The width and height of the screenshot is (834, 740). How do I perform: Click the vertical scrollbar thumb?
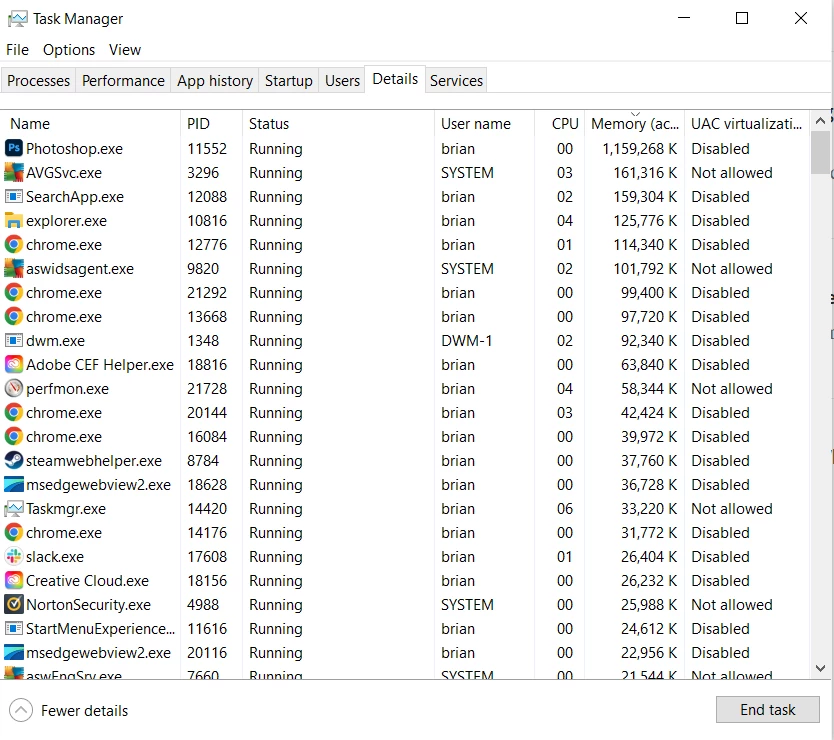point(820,153)
